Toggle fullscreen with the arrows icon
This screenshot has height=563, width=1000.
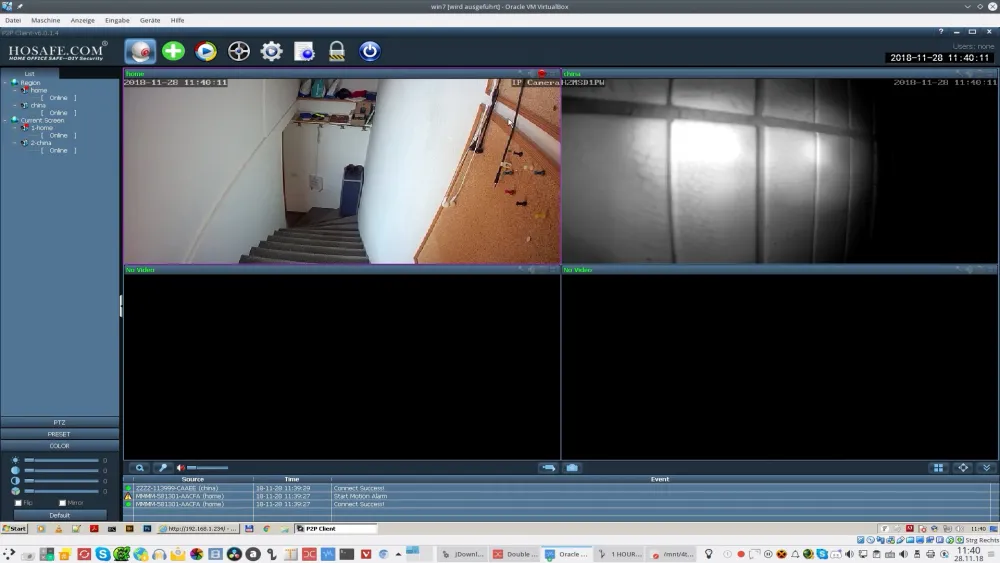(963, 468)
